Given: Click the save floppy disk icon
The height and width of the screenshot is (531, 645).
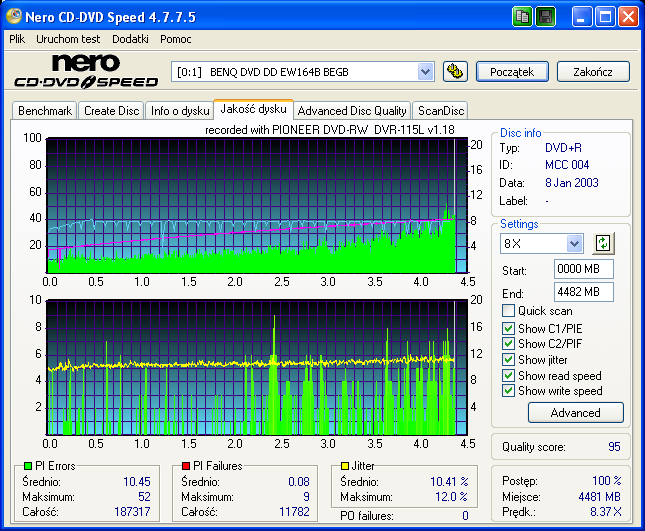Looking at the screenshot, I should [545, 17].
